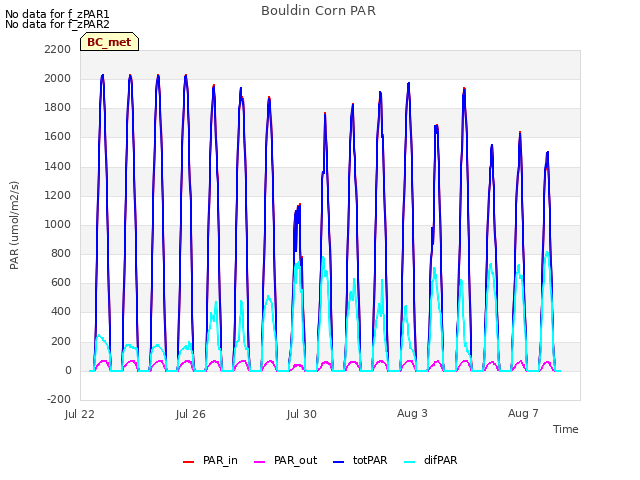Click the 2000 y-axis tick label
The image size is (640, 480).
coord(58,78)
